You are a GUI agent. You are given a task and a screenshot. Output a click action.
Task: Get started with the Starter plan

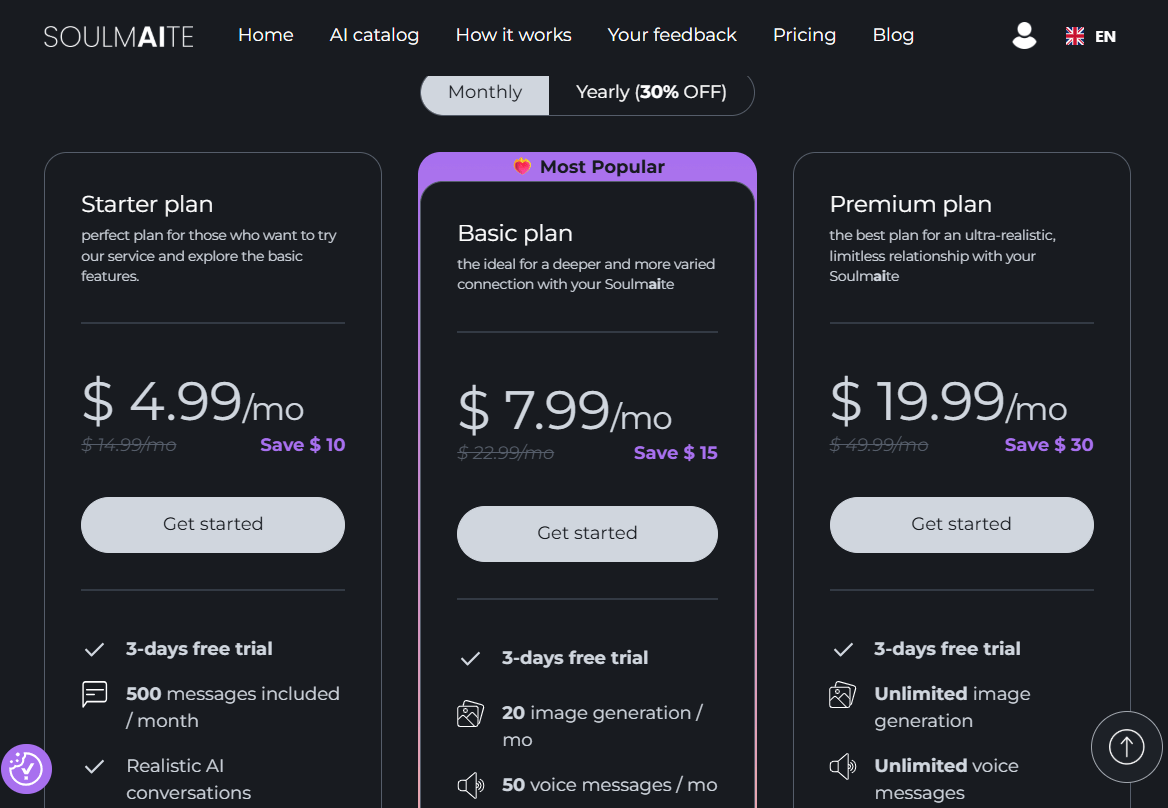pyautogui.click(x=213, y=524)
